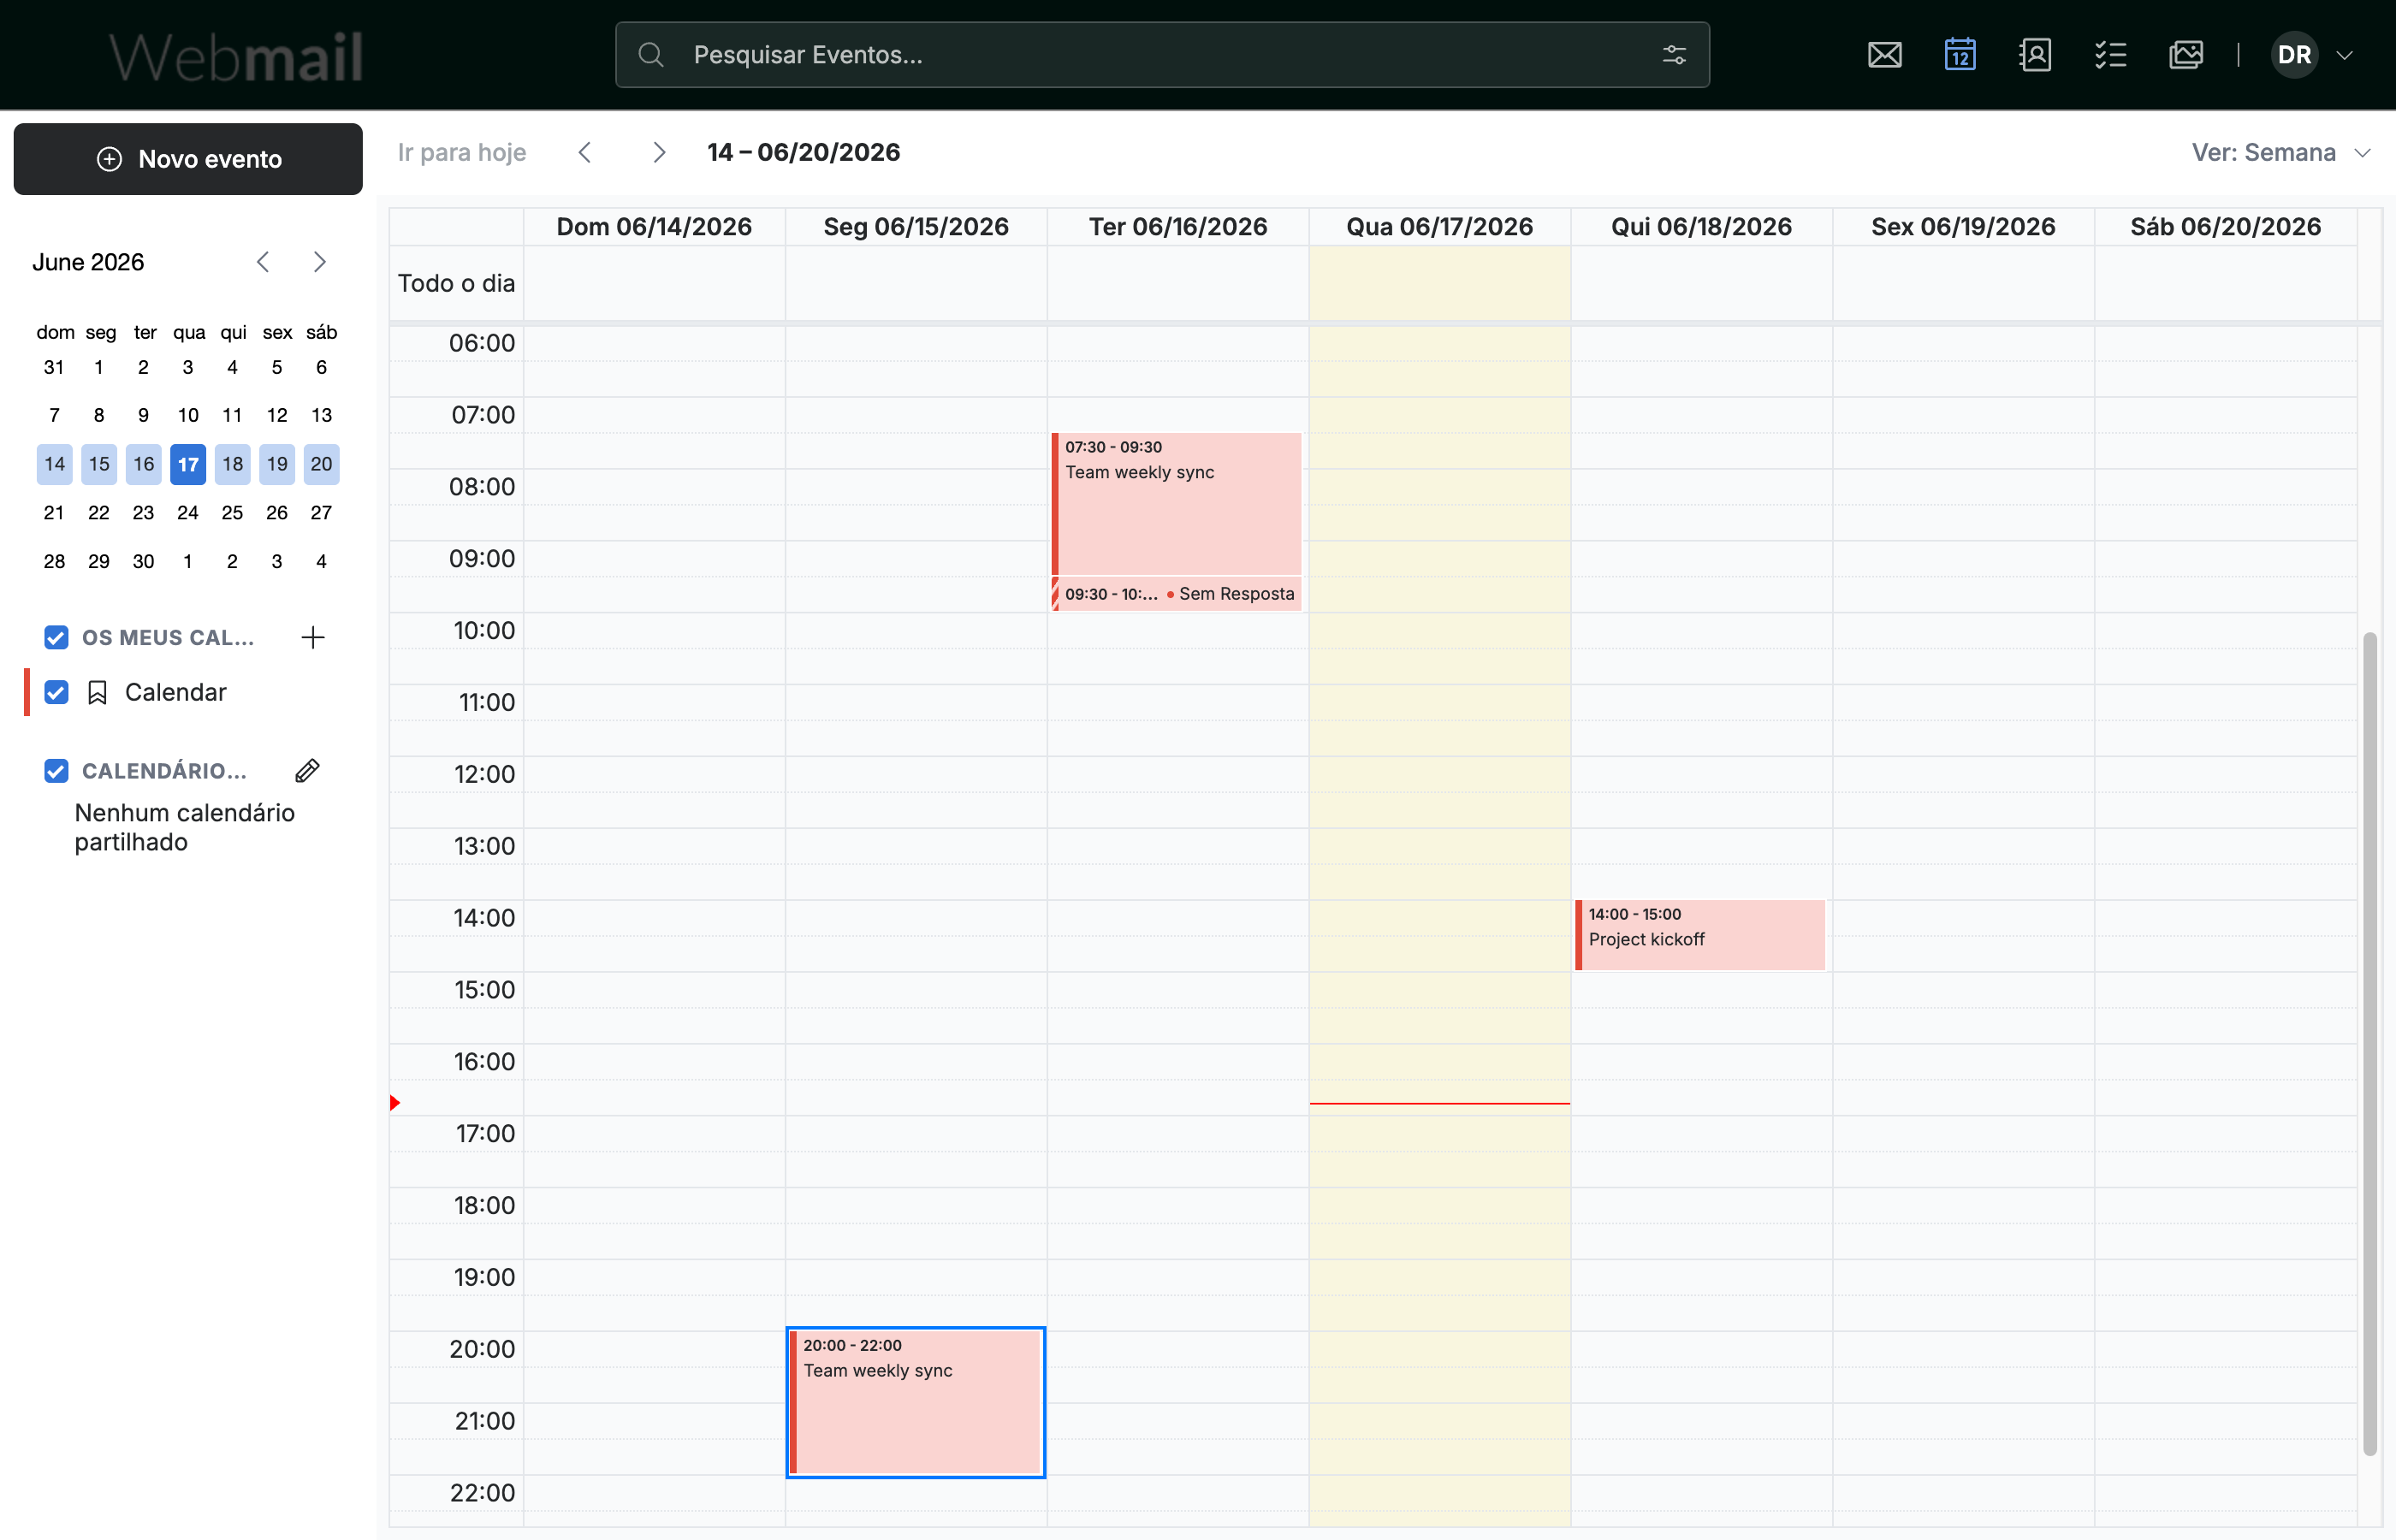Edit shared calendars with pencil icon
Viewport: 2396px width, 1540px height.
point(307,770)
